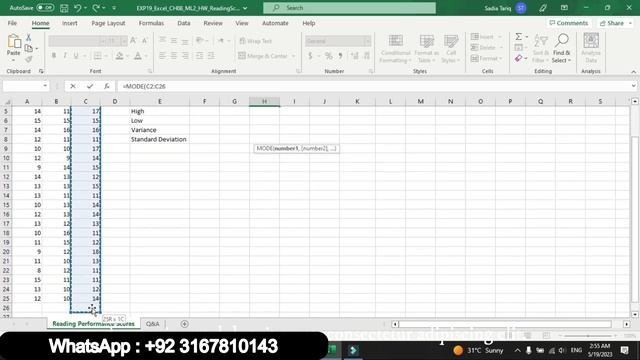Click the Percent Style icon
The image size is (640, 360).
coord(328,56)
